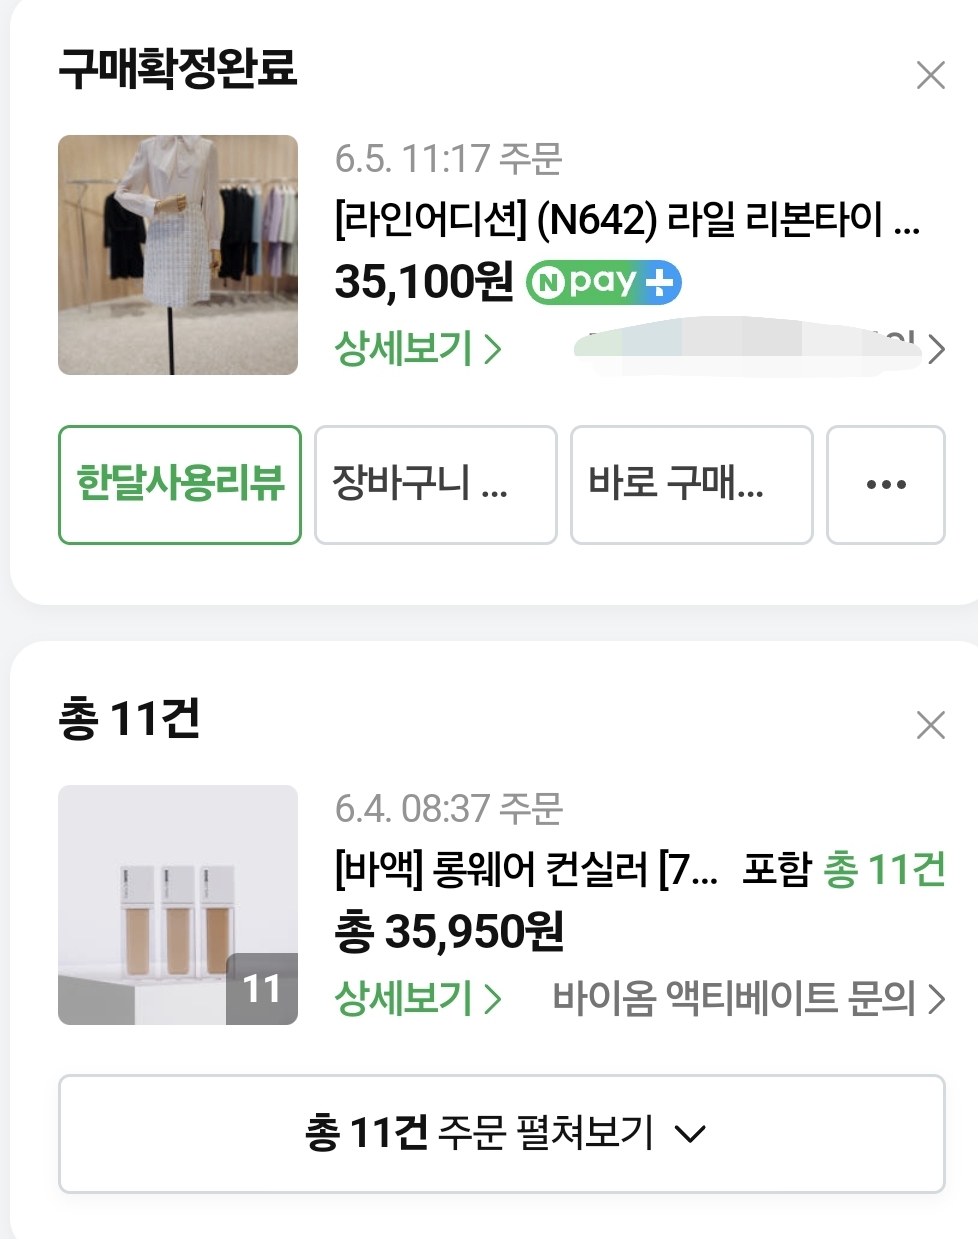View 상세보기 for the 35,100원 order
The height and width of the screenshot is (1239, 978).
418,349
